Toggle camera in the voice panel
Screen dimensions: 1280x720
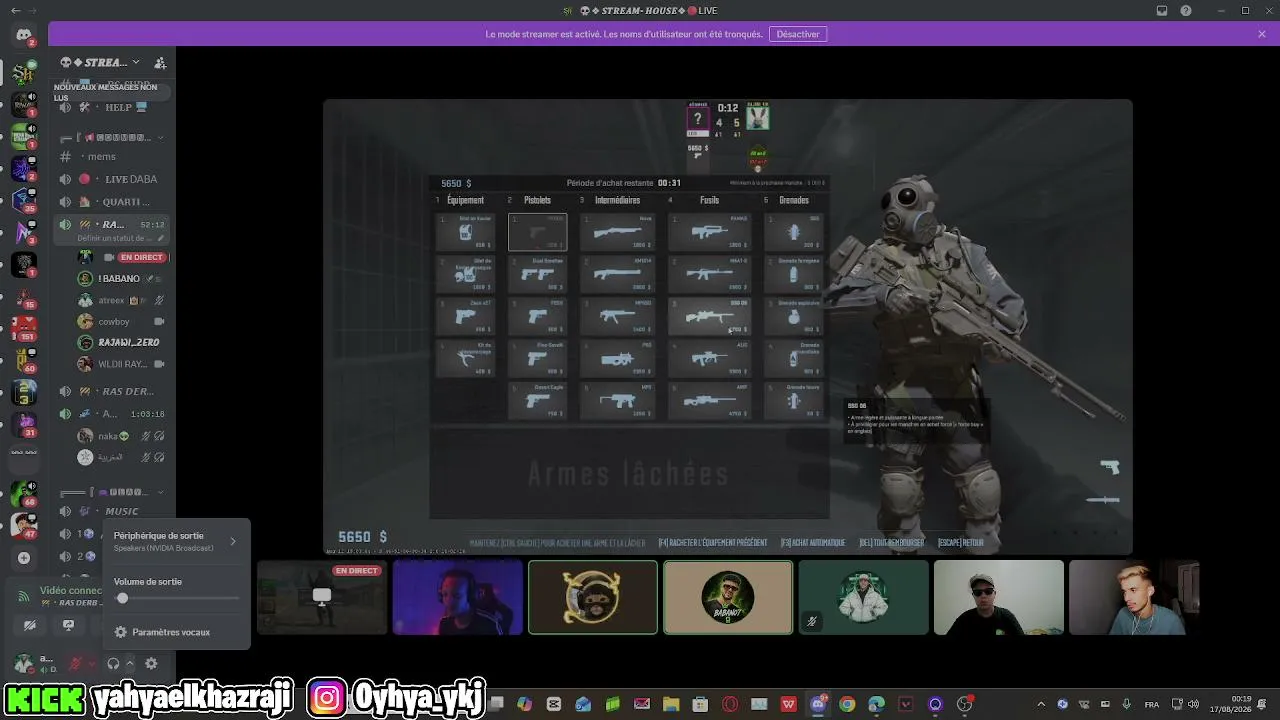[30, 625]
